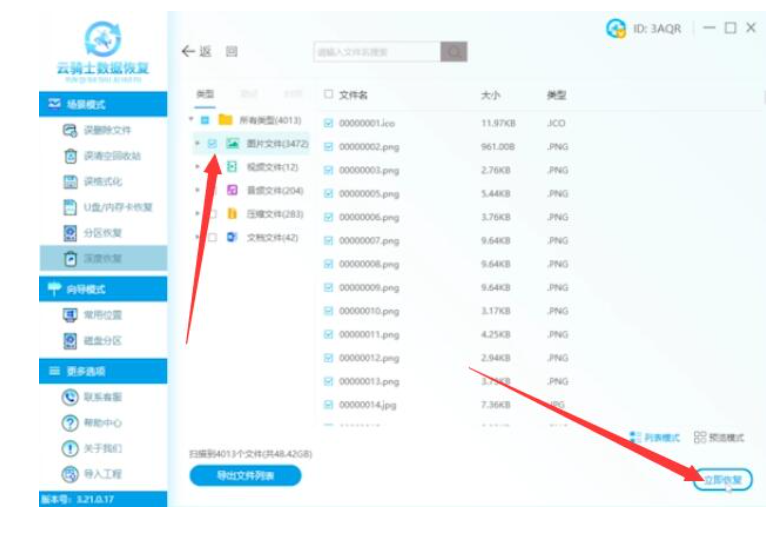Switch to 预览模式 view
This screenshot has height=534, width=766.
tap(719, 438)
